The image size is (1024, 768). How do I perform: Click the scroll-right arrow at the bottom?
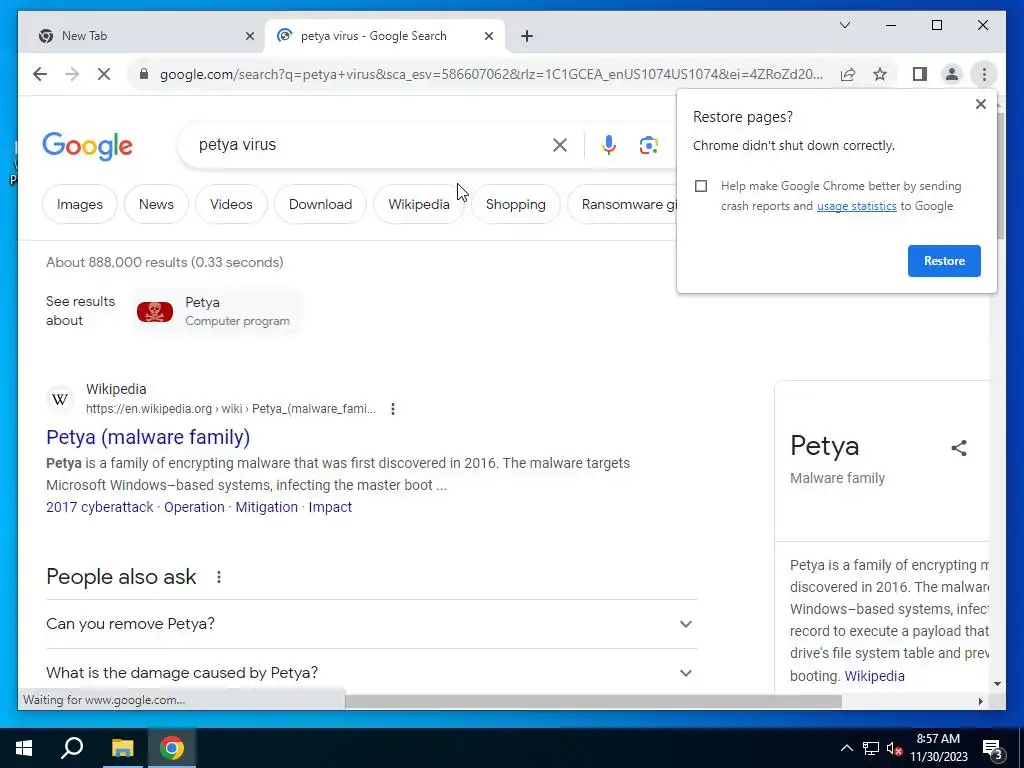pyautogui.click(x=980, y=701)
